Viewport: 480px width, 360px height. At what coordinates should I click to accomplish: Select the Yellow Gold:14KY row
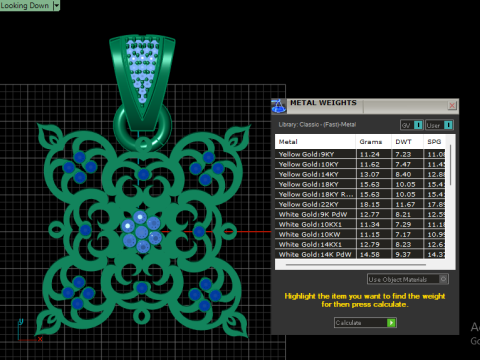360,174
